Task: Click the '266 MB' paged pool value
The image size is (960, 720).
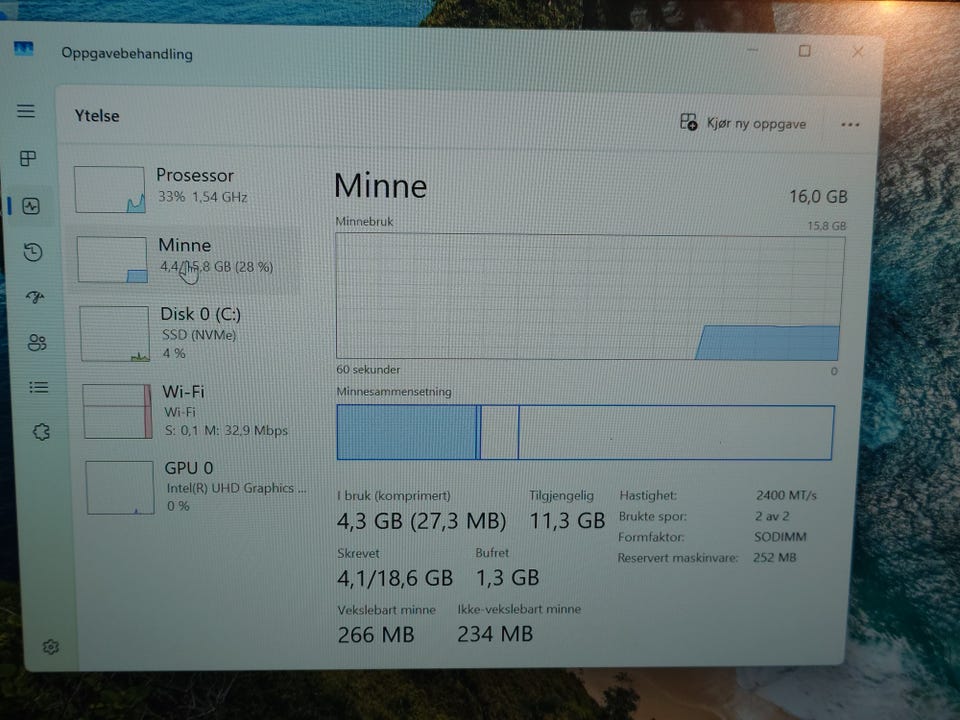Action: pyautogui.click(x=376, y=635)
